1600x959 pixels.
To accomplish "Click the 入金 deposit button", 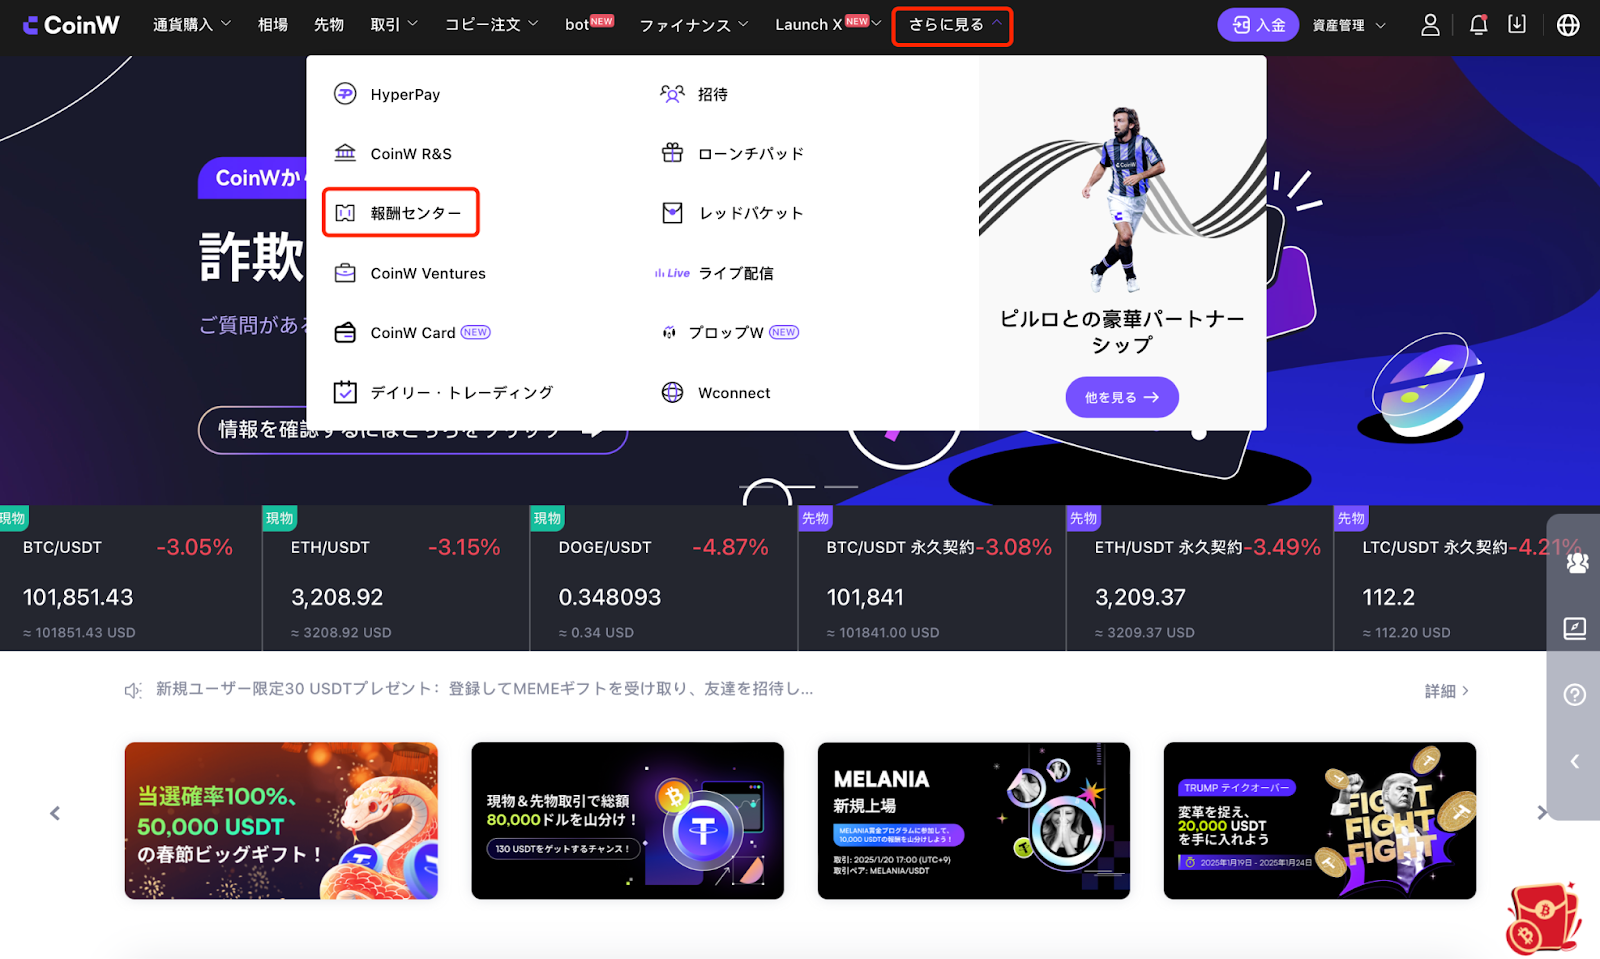I will [1258, 25].
